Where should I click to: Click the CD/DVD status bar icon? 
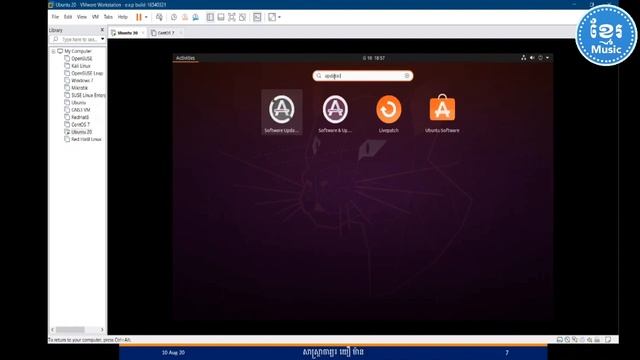point(567,340)
